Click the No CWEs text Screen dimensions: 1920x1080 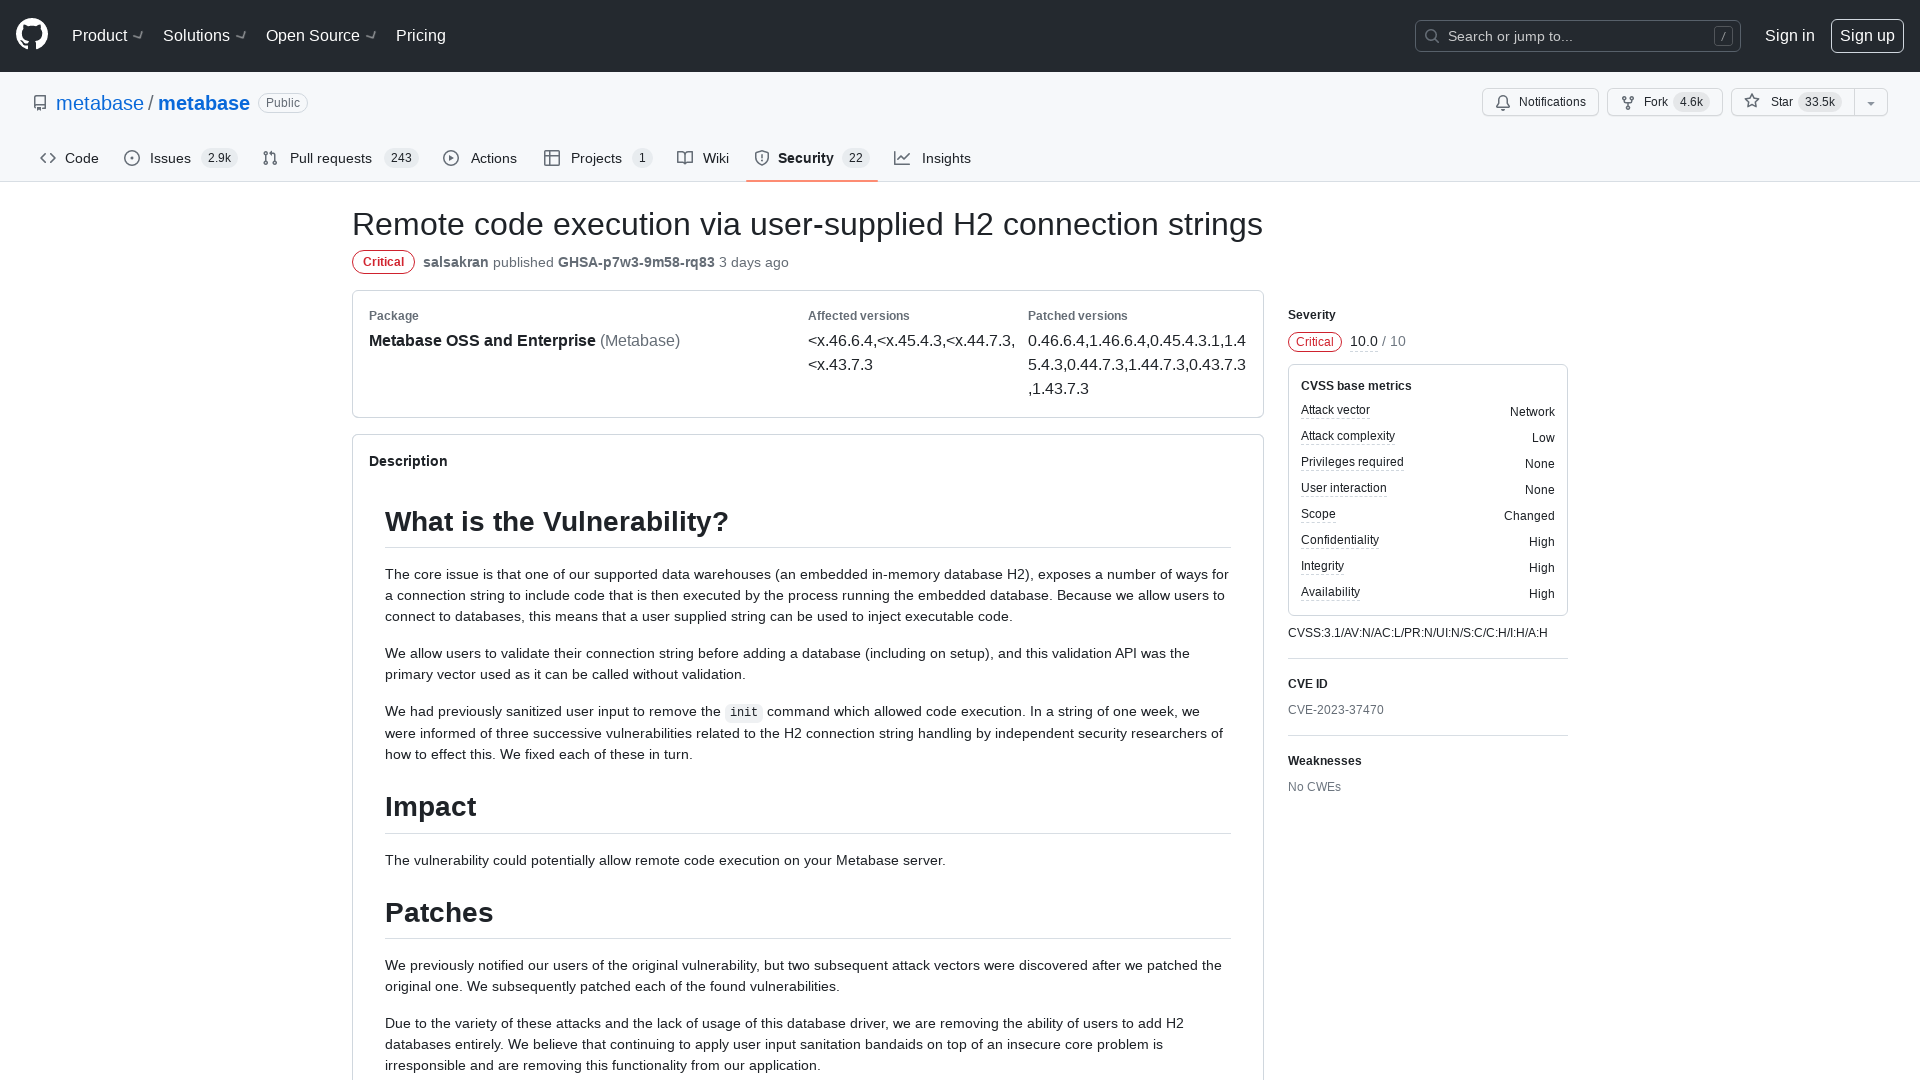[x=1314, y=787]
